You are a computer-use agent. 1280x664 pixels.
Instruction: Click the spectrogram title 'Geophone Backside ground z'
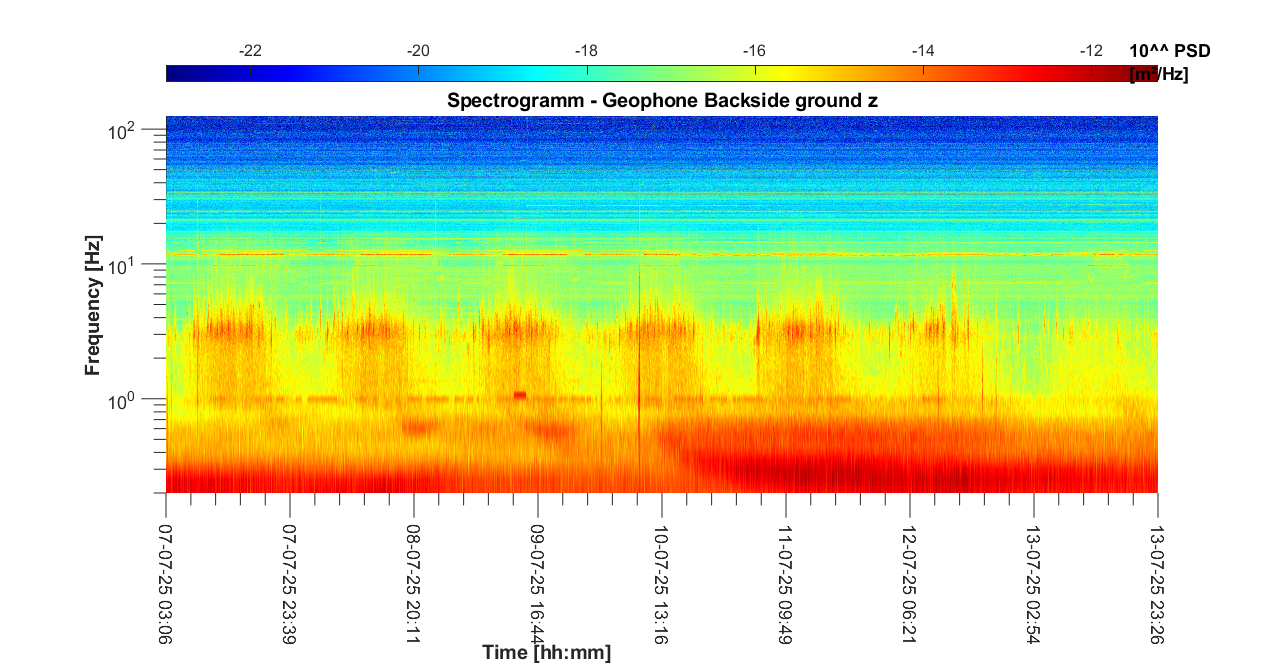[x=662, y=100]
